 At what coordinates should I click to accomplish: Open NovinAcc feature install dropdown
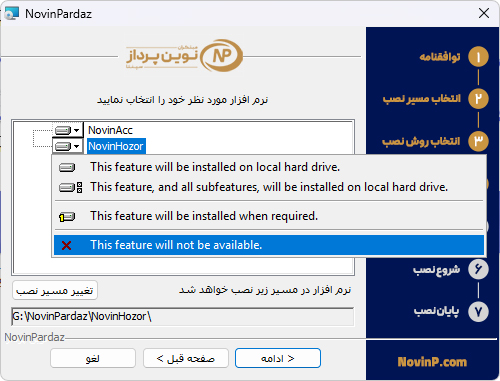click(68, 130)
